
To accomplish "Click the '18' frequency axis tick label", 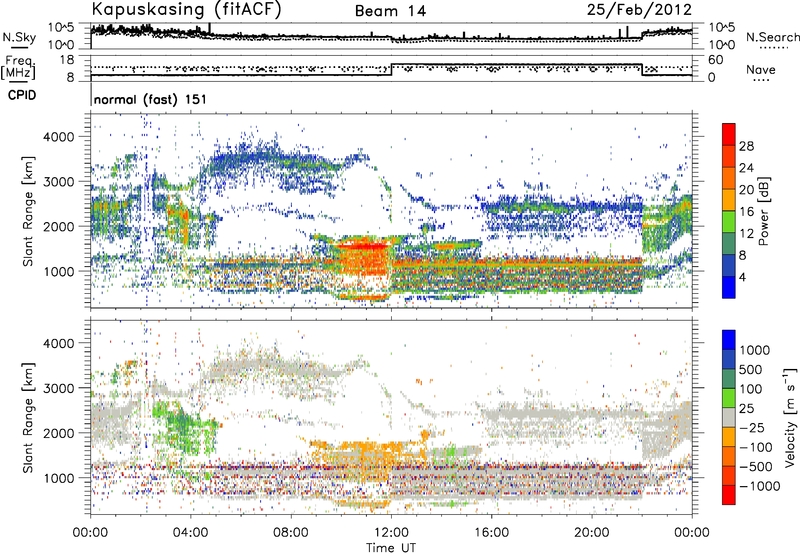I will click(67, 60).
